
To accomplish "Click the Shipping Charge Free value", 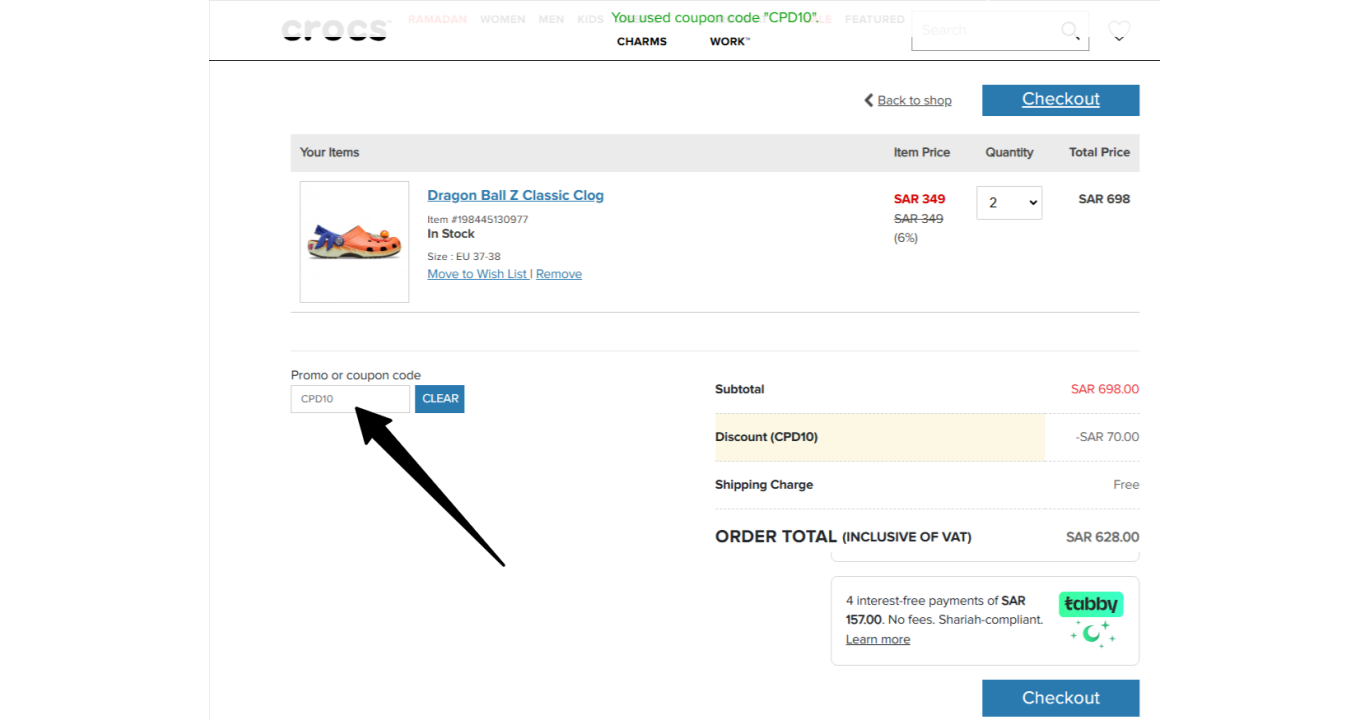I will point(1126,485).
